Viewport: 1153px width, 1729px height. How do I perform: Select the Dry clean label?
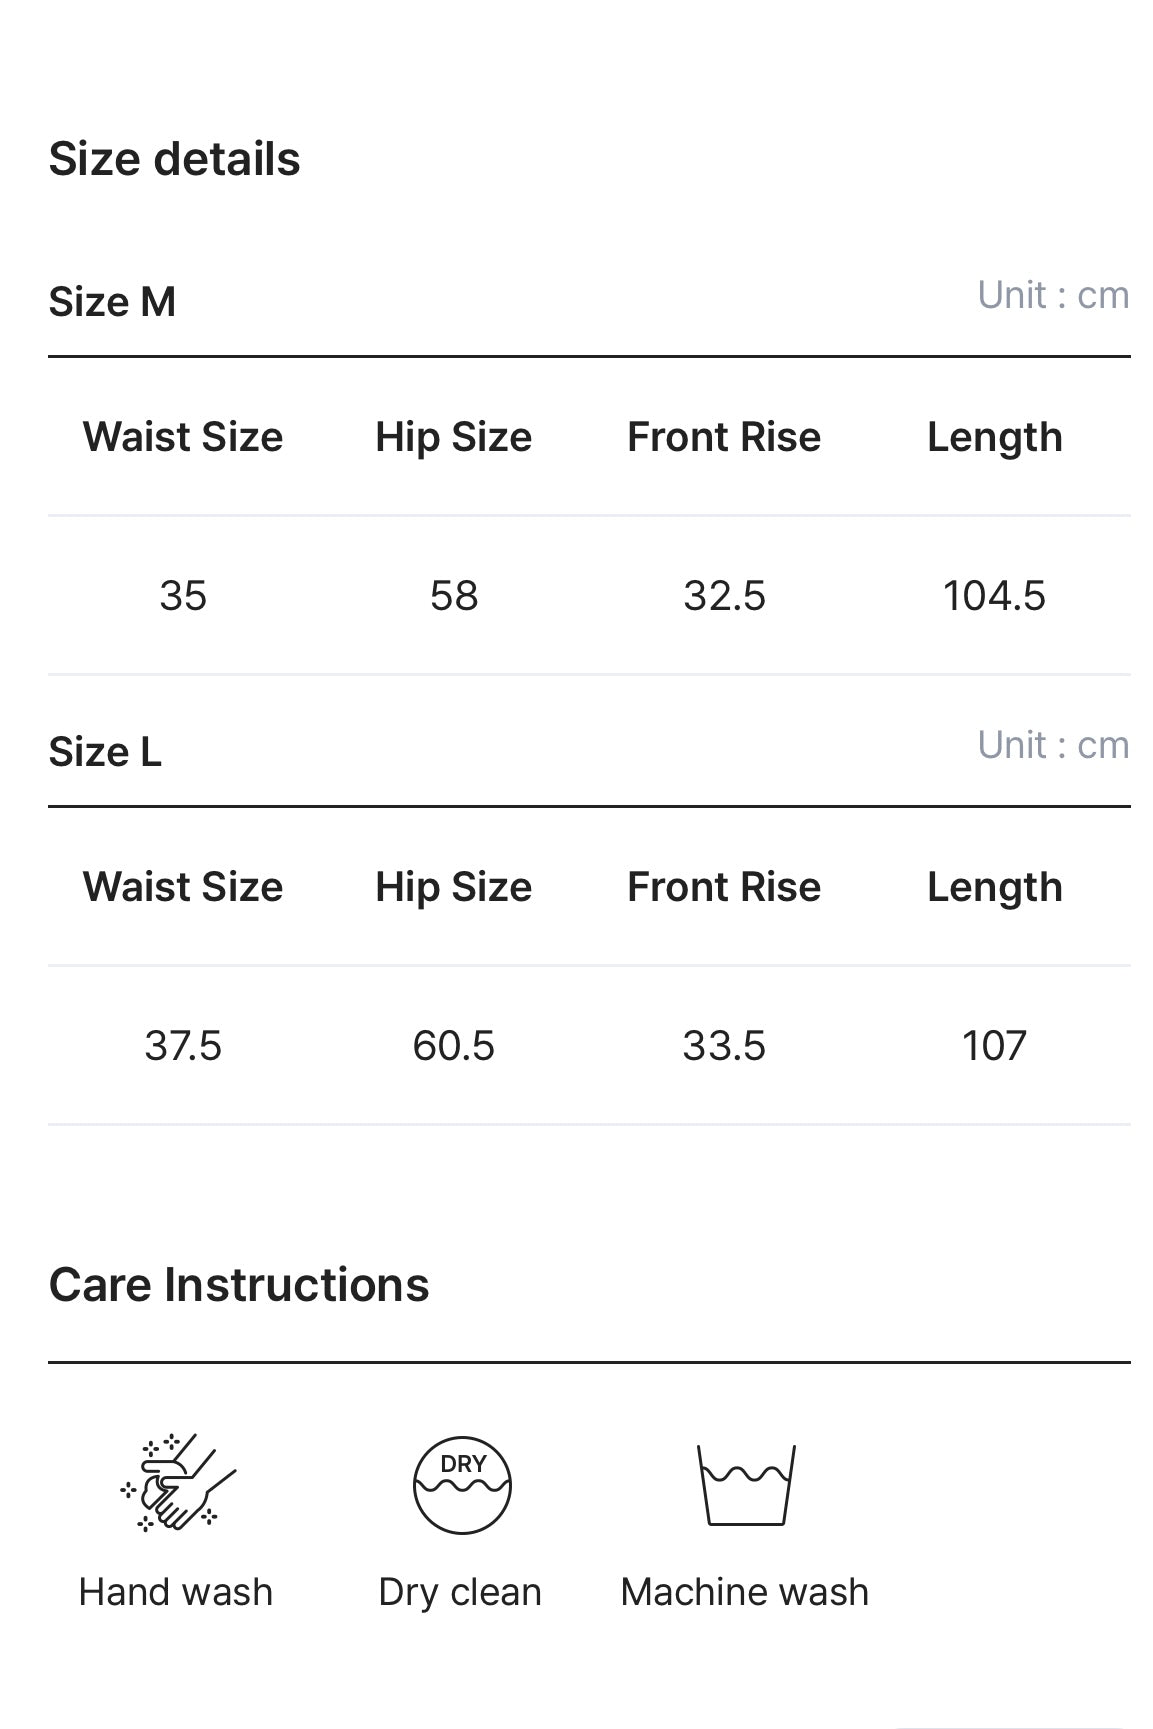[x=460, y=1592]
